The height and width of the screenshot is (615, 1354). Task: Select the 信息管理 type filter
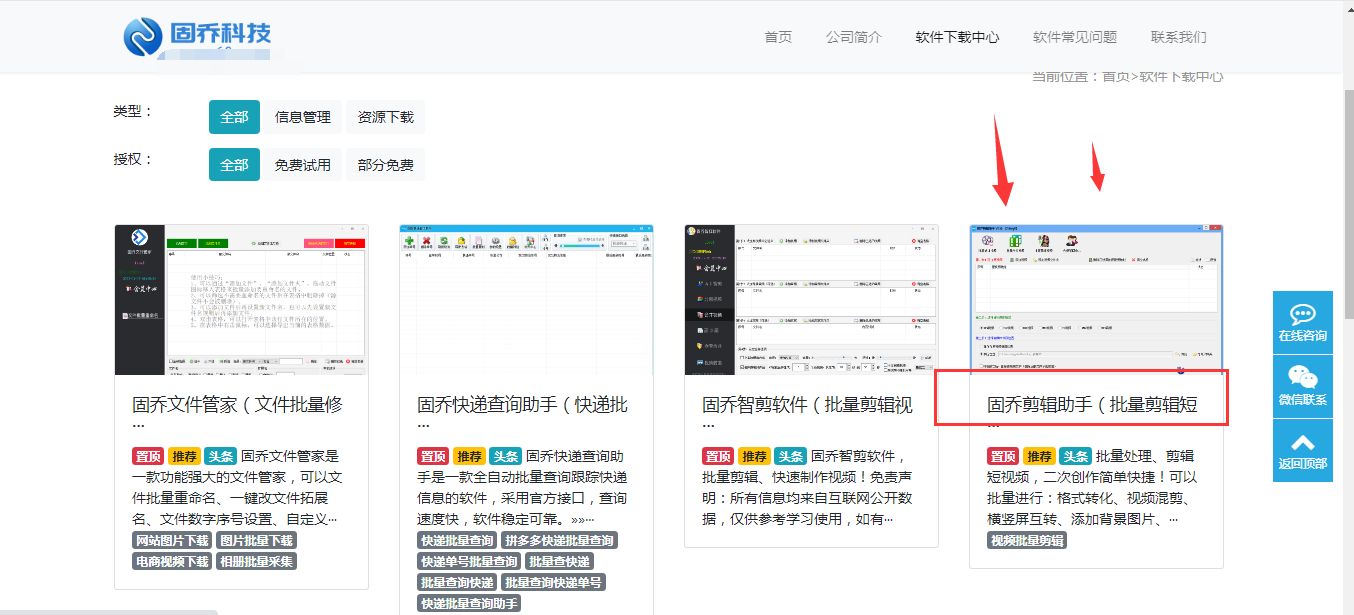pyautogui.click(x=302, y=116)
